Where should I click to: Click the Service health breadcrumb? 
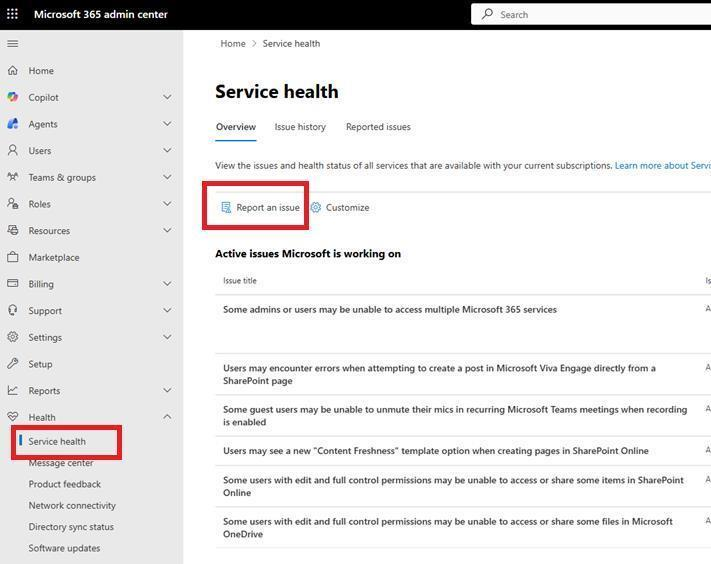[x=291, y=44]
